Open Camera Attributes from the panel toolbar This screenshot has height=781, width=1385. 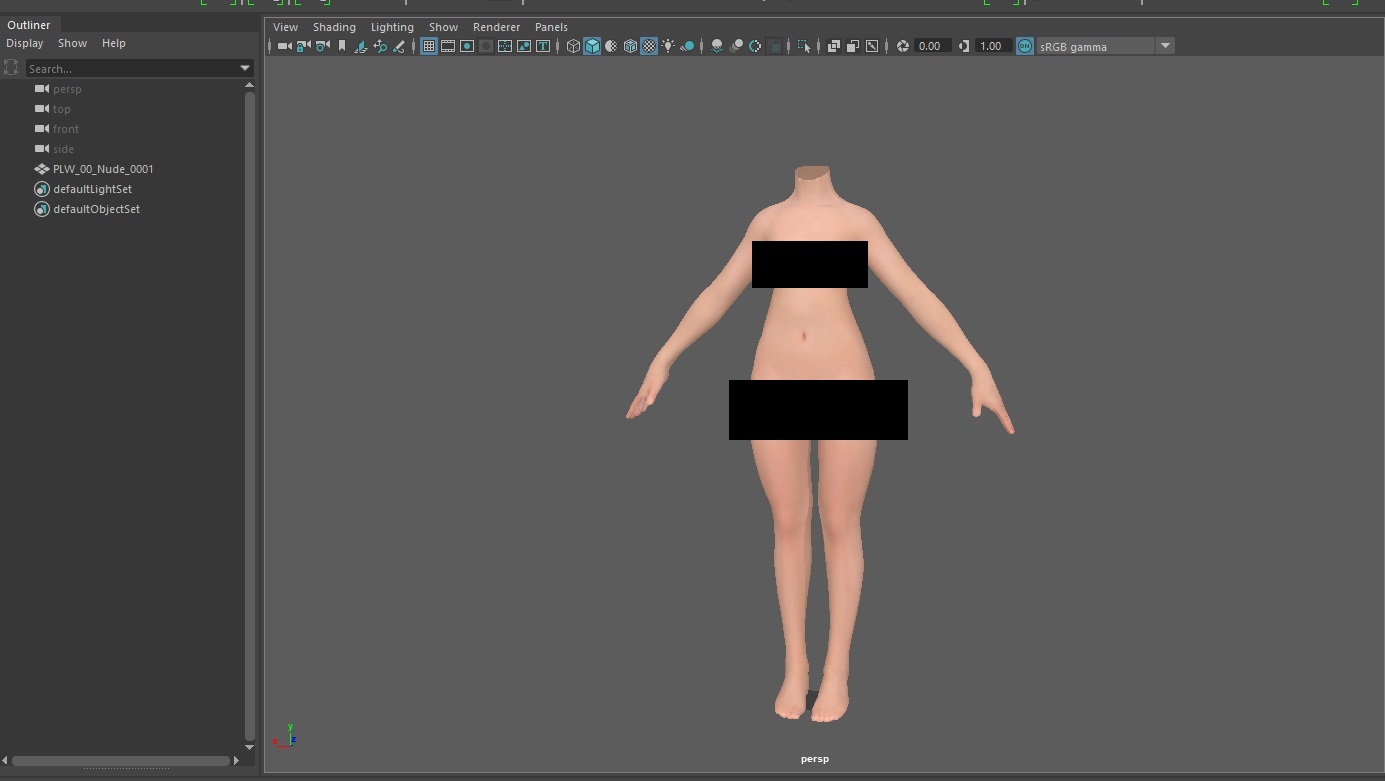323,46
